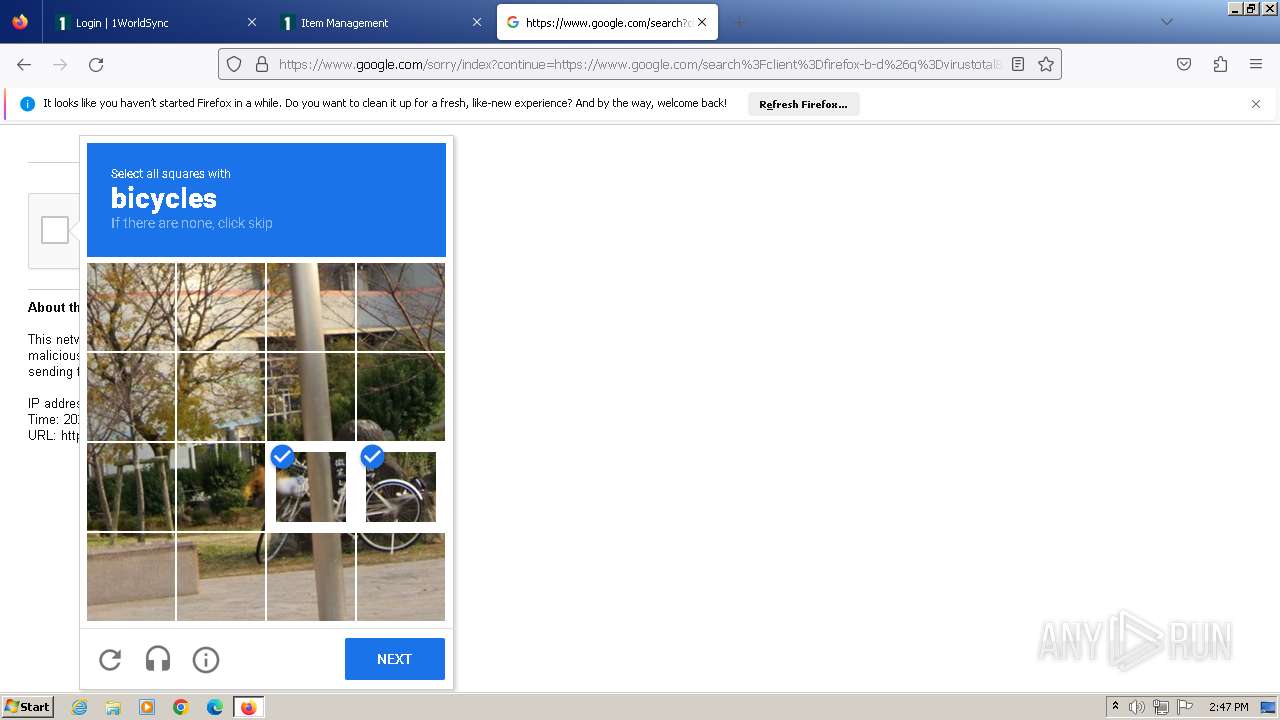Click the NEXT button
Screen dimensions: 1280x720
click(x=395, y=659)
